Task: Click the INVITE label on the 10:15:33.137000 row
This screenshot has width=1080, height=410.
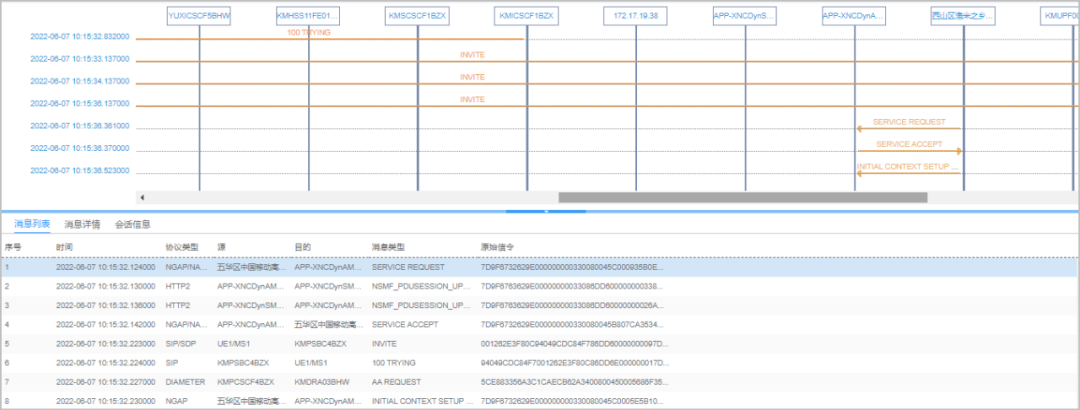Action: coord(472,55)
